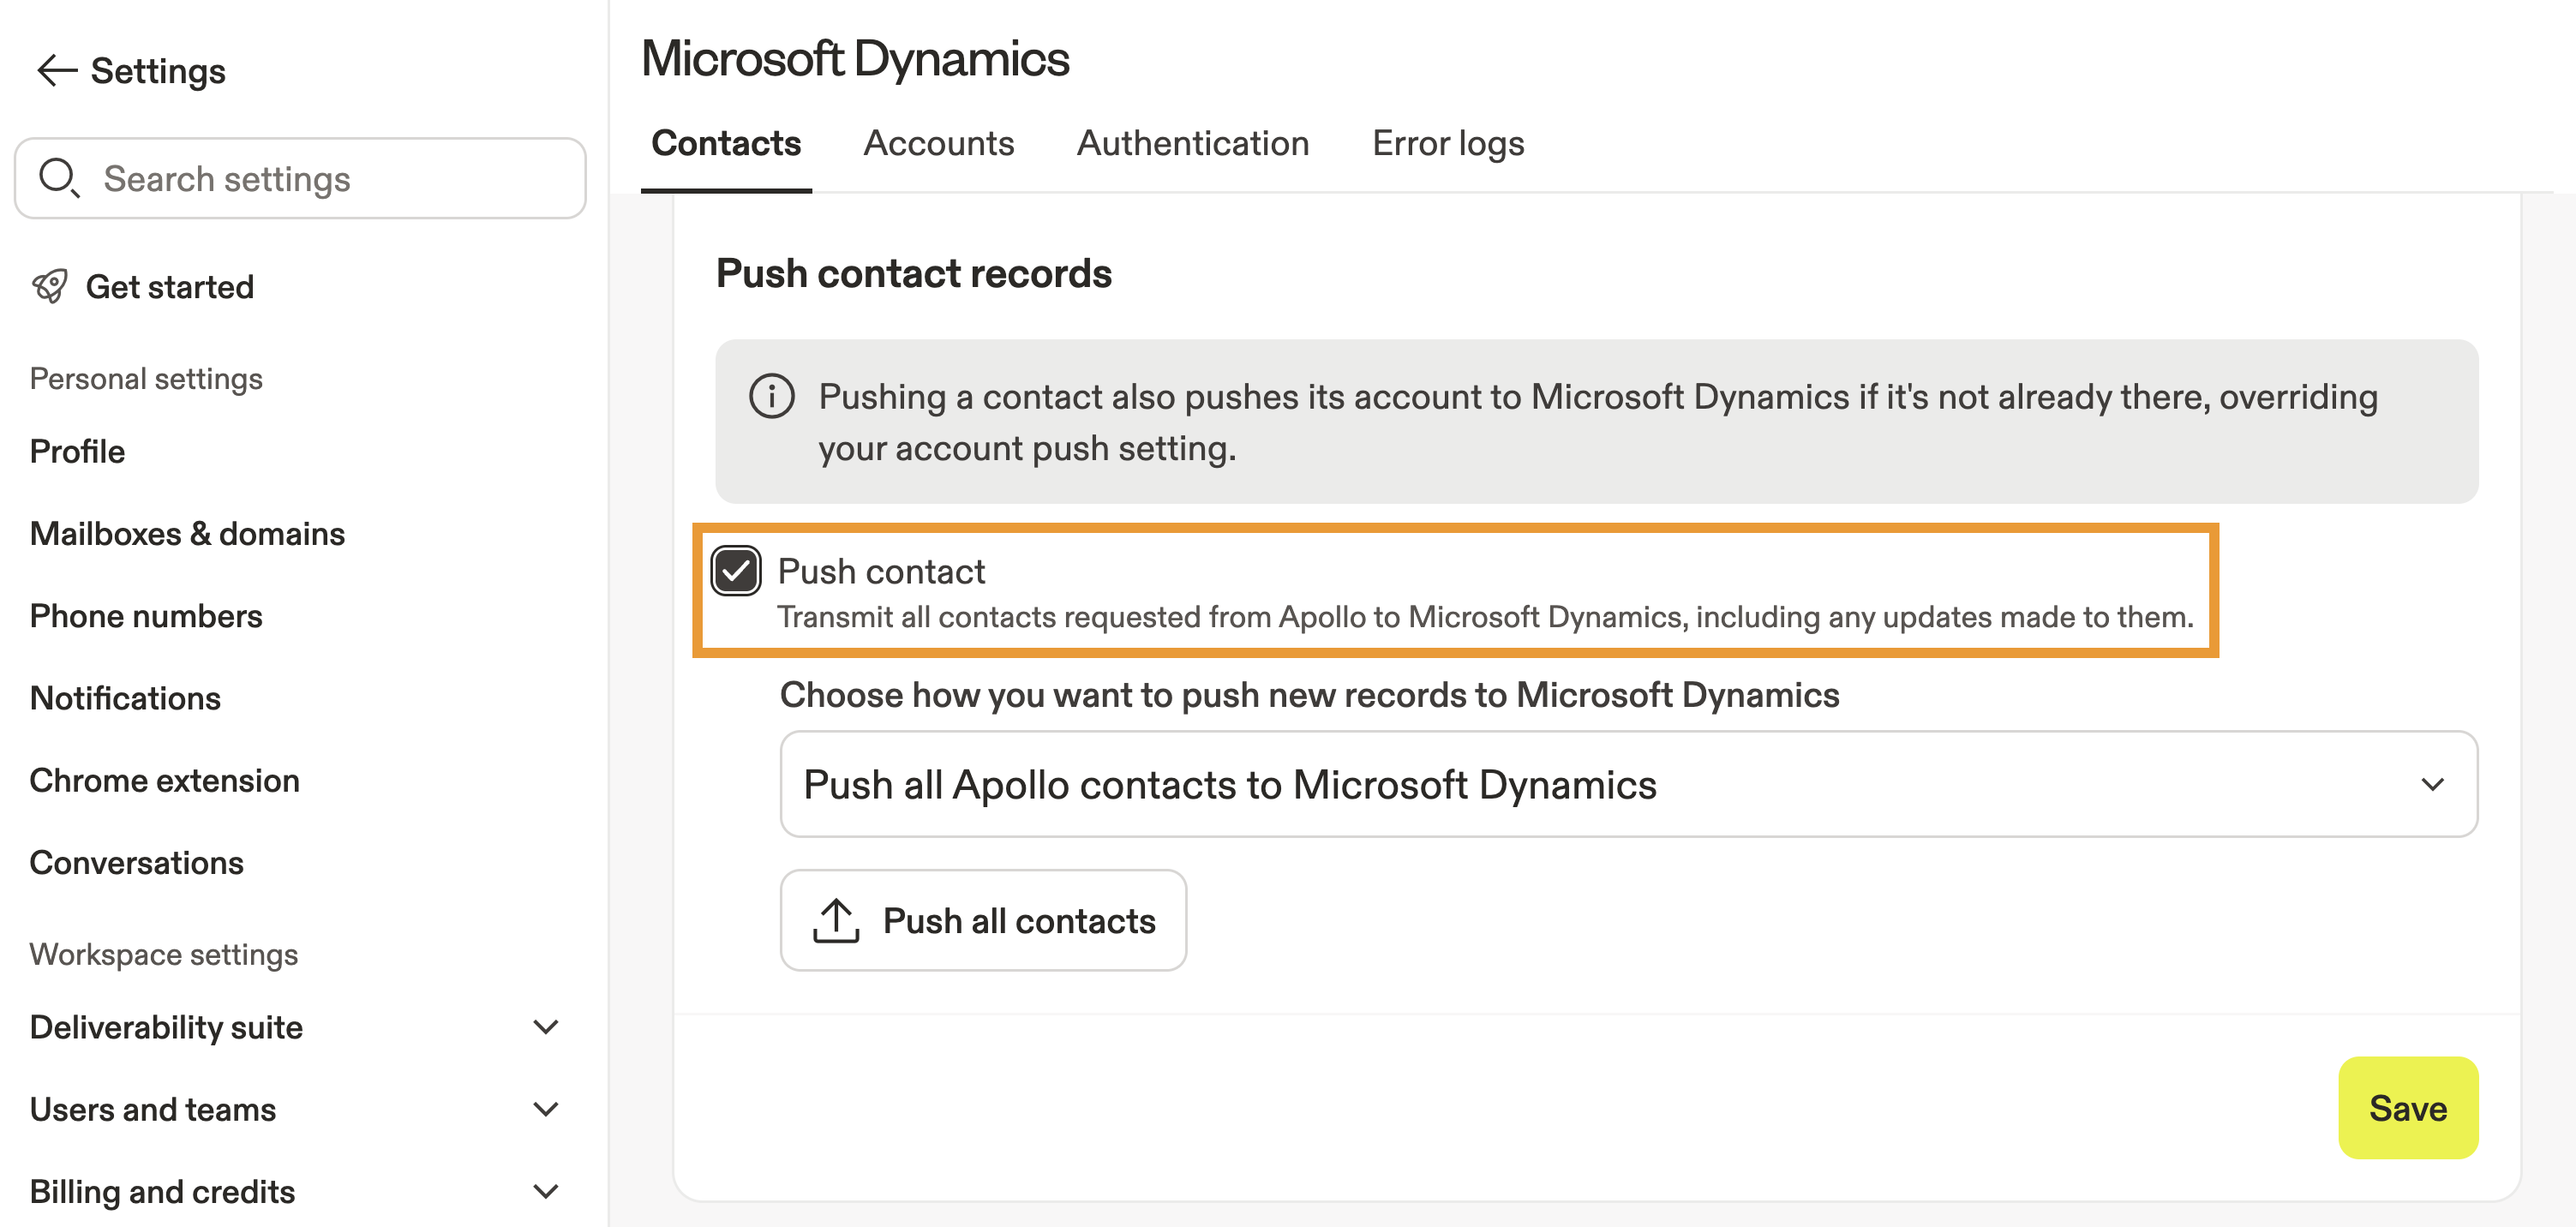Click the rocket icon beside Get started
The image size is (2576, 1227).
coord(49,286)
